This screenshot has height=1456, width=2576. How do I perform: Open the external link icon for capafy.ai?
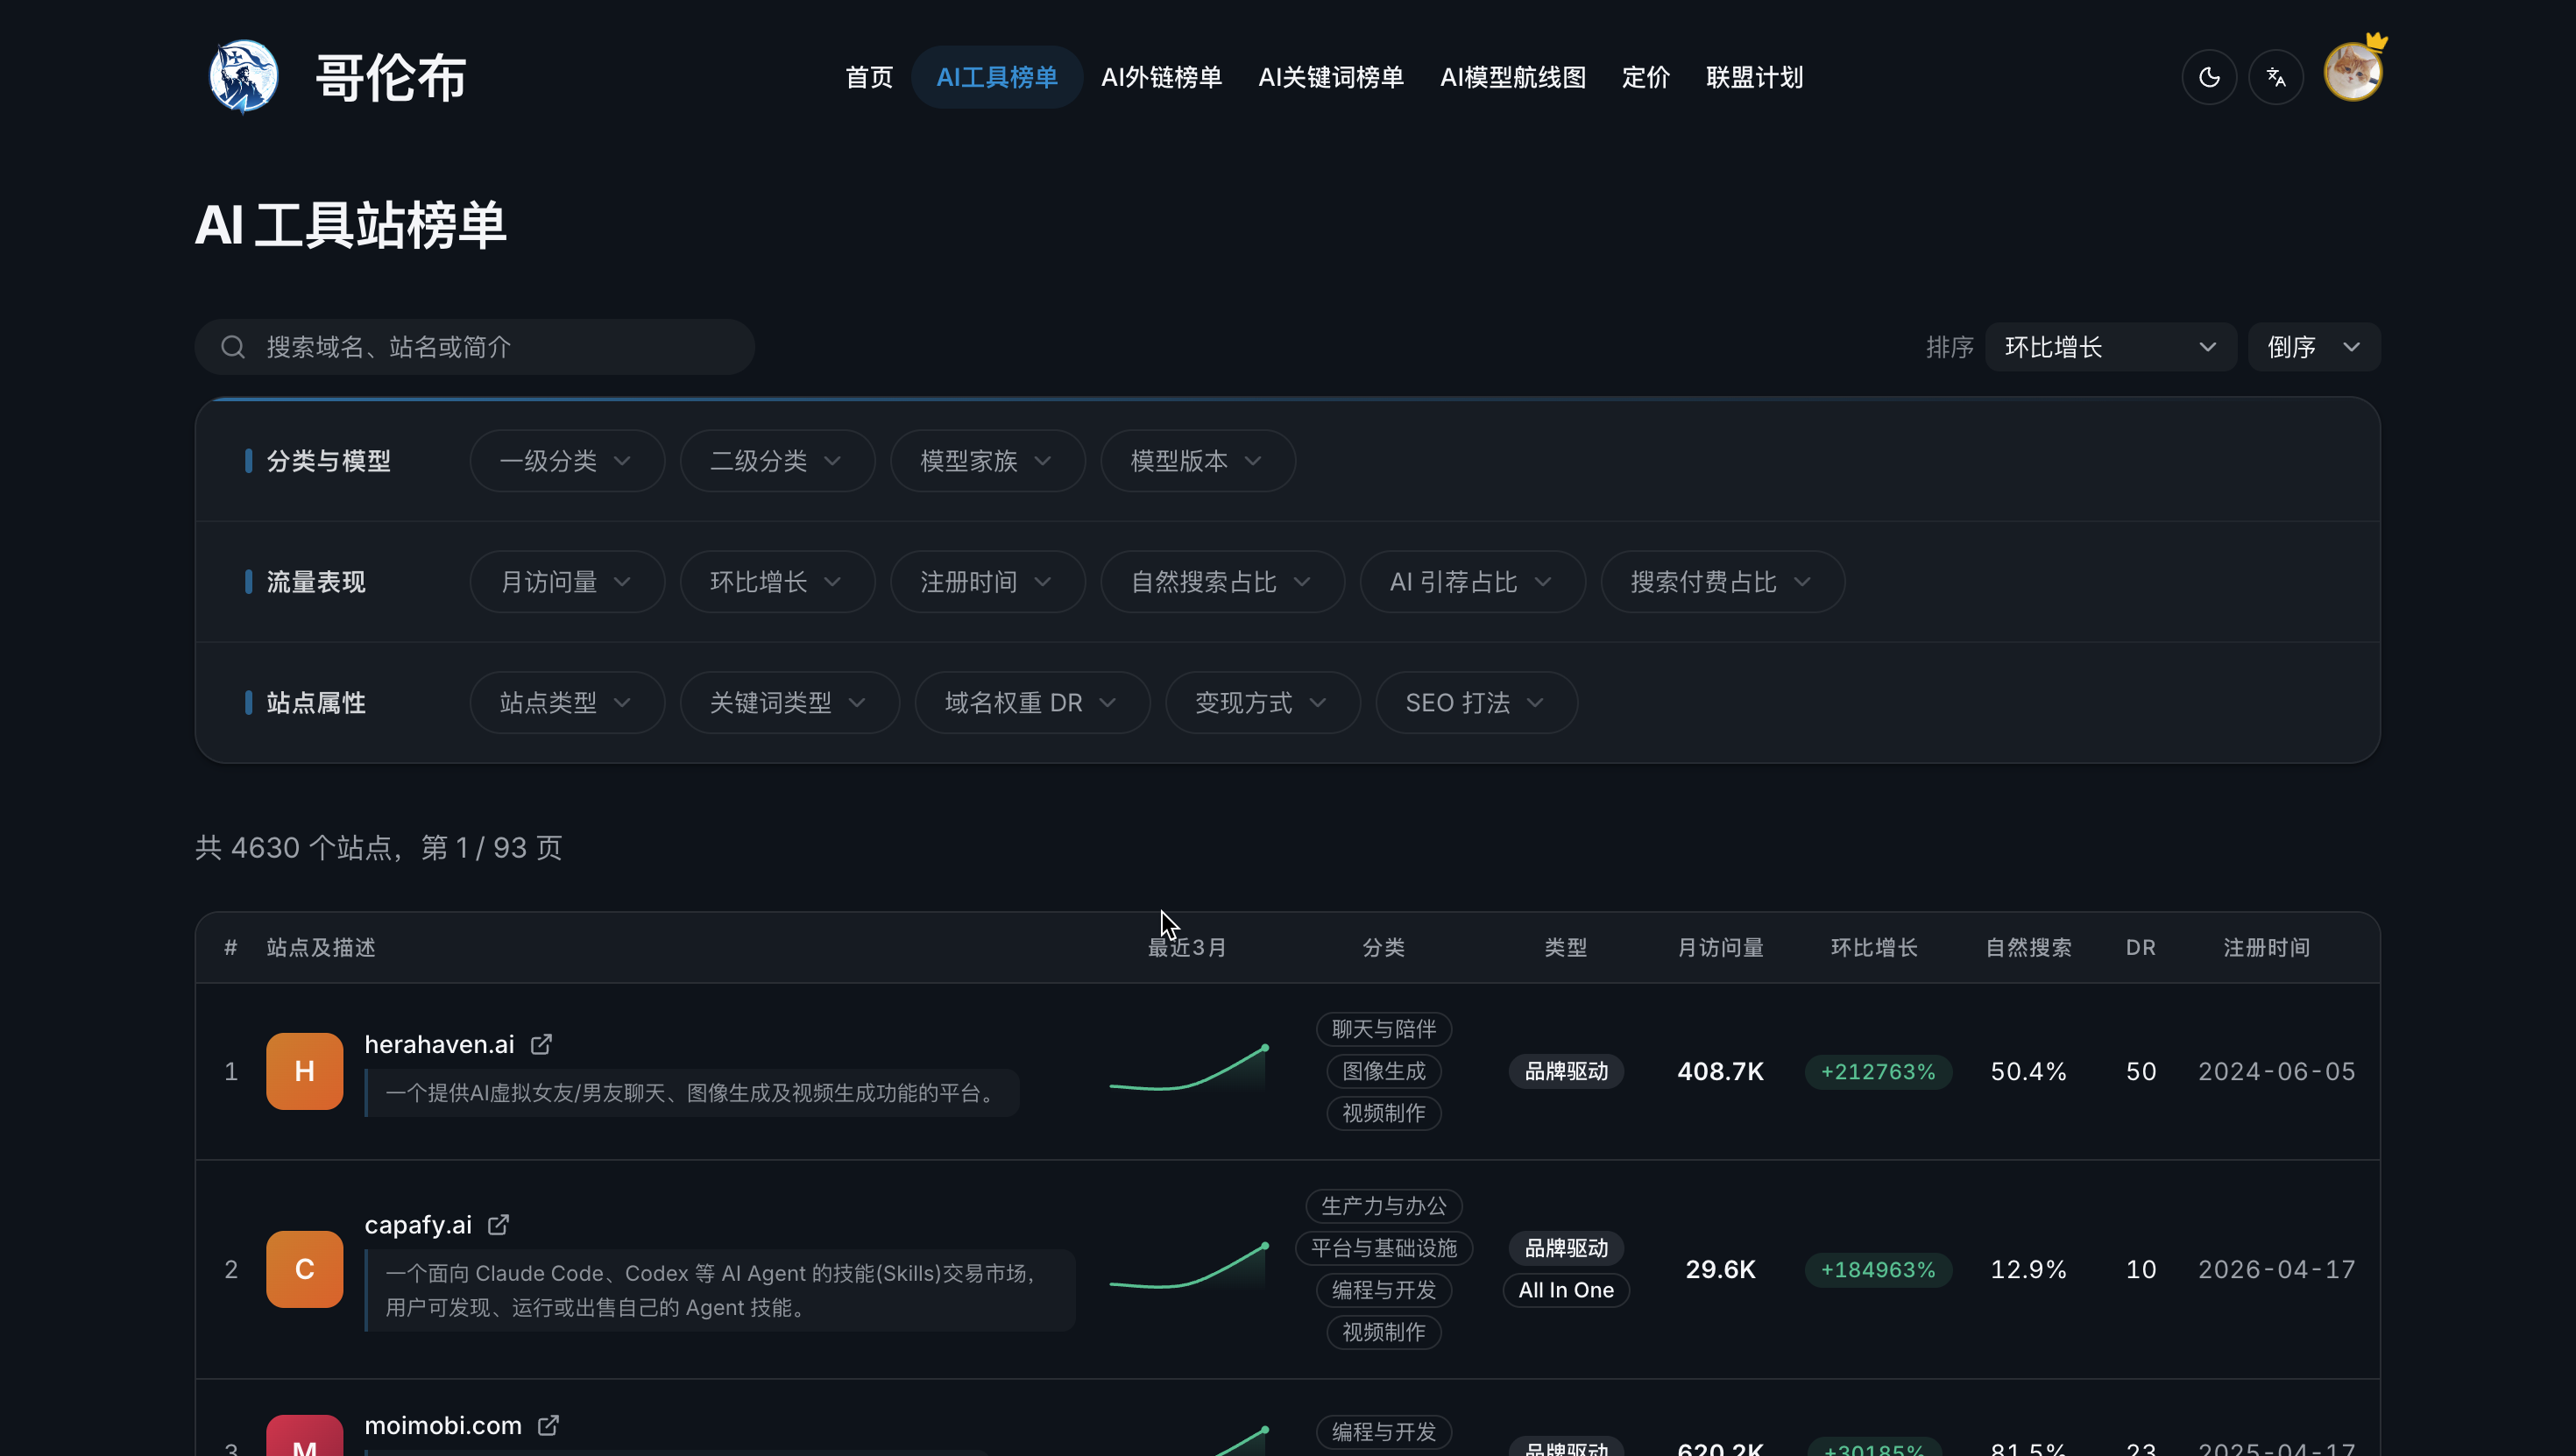(x=498, y=1225)
